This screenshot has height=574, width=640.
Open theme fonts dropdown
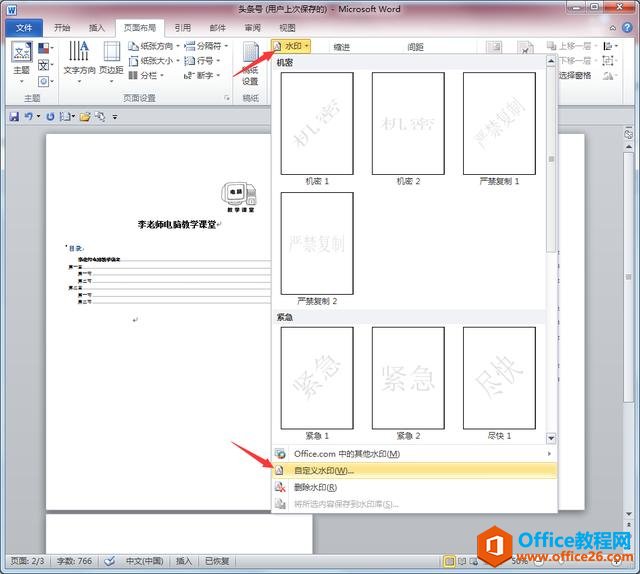(45, 65)
